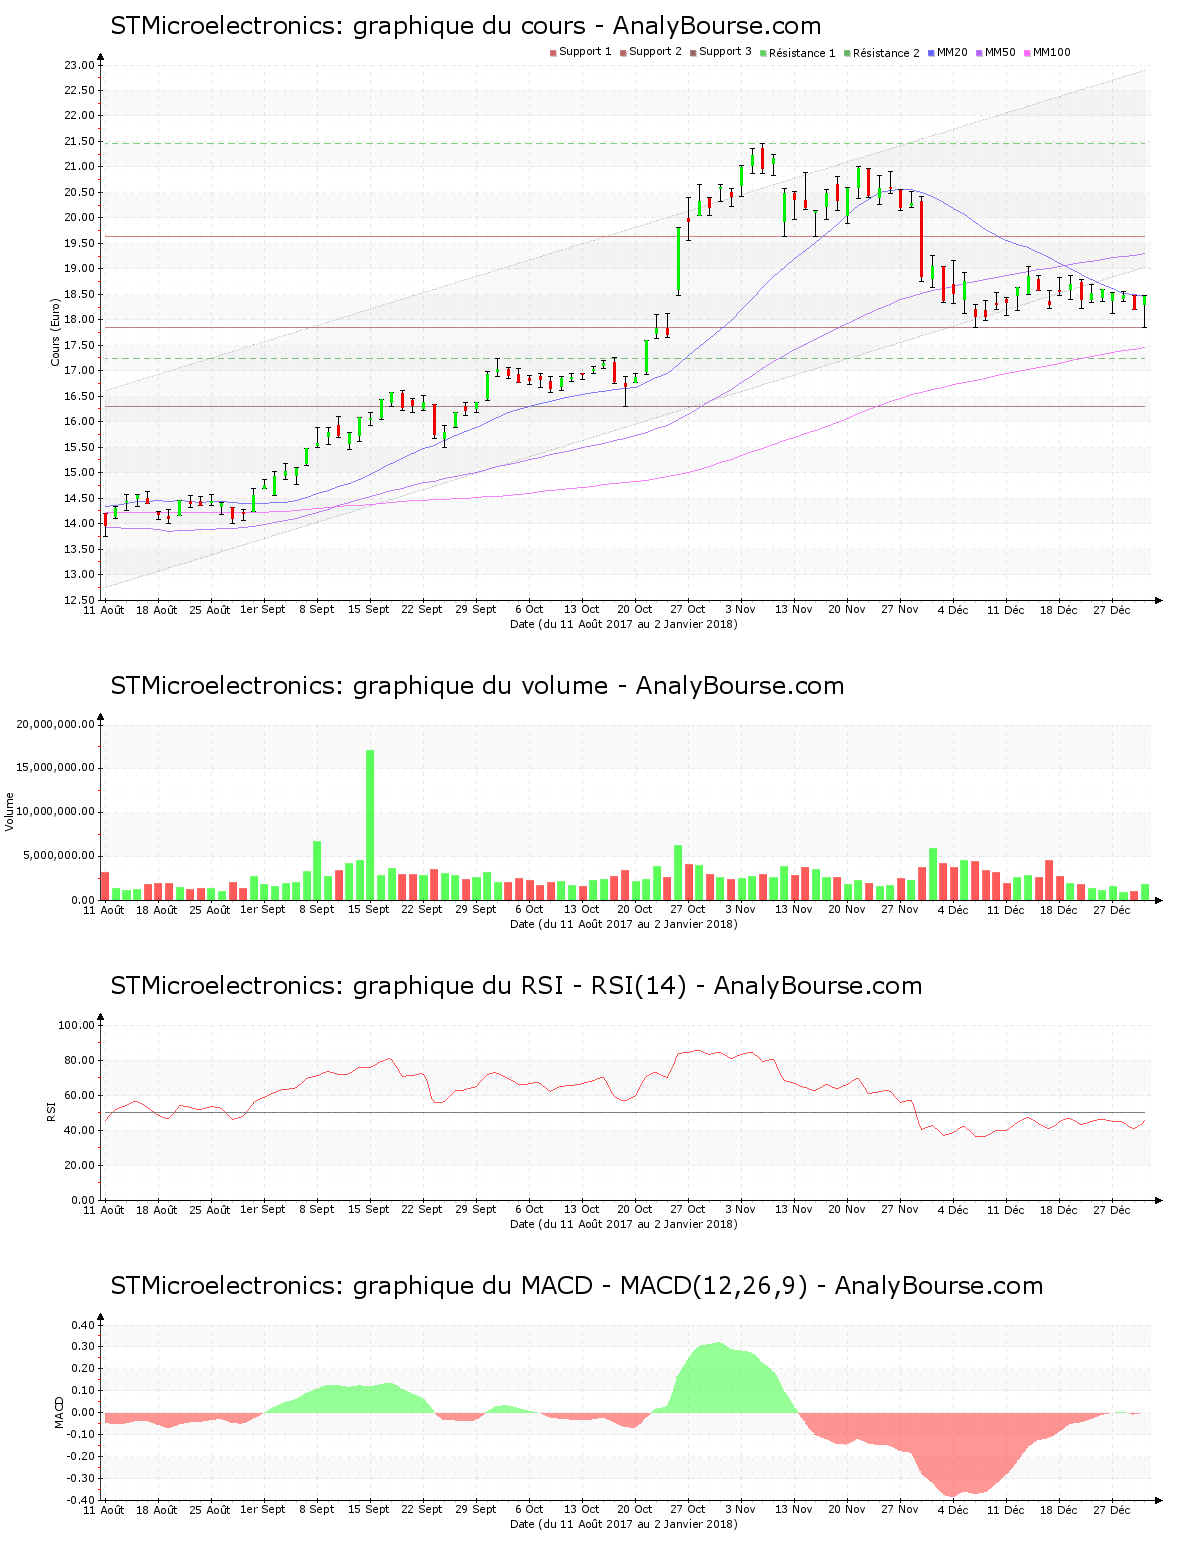The image size is (1200, 1550).
Task: Click the Support 1 legend color swatch
Action: 553,53
